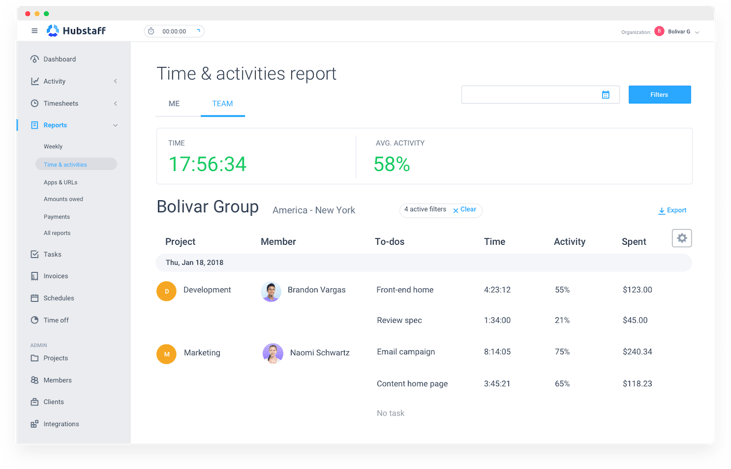This screenshot has height=469, width=731.
Task: Click Naomi Schwartz member name
Action: tap(320, 353)
